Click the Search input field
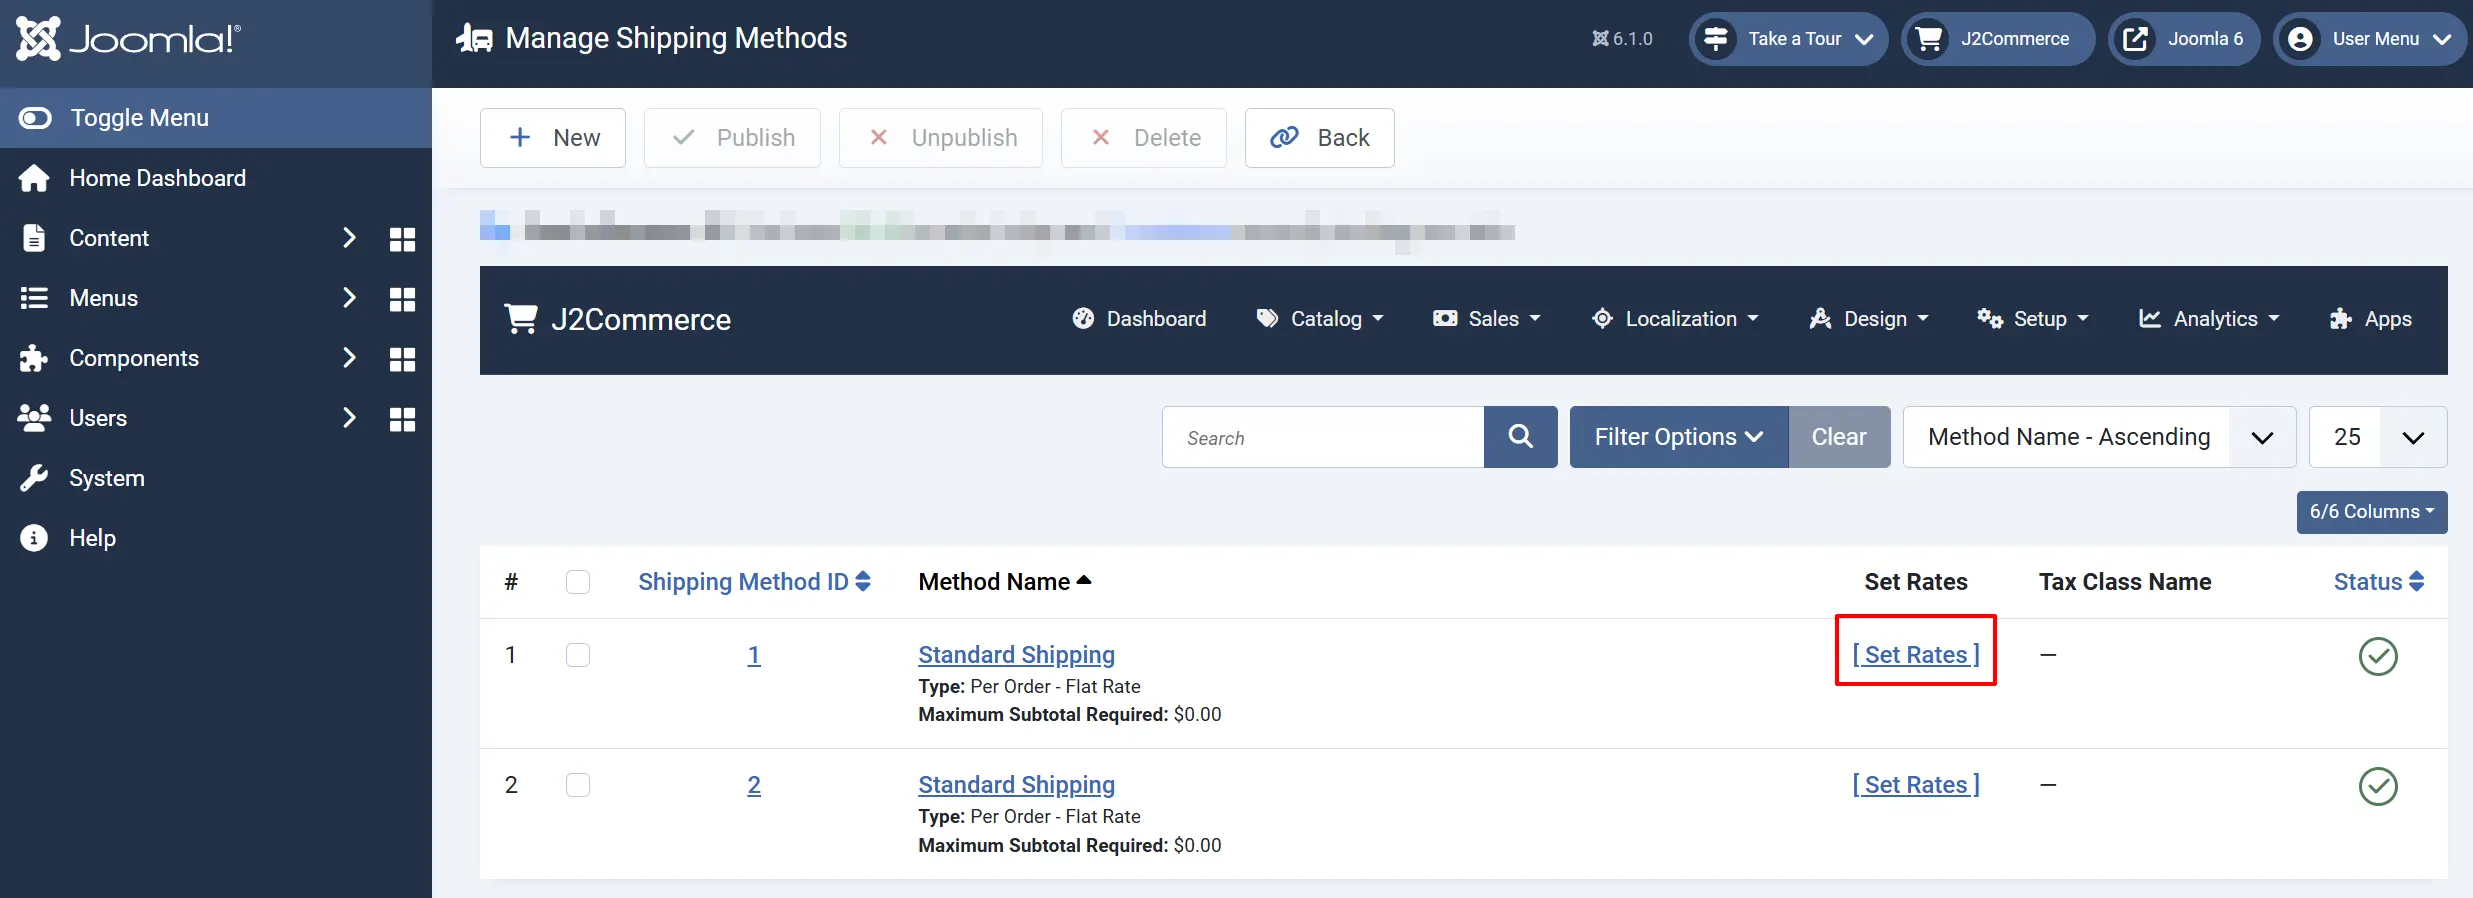The height and width of the screenshot is (898, 2473). [x=1323, y=437]
